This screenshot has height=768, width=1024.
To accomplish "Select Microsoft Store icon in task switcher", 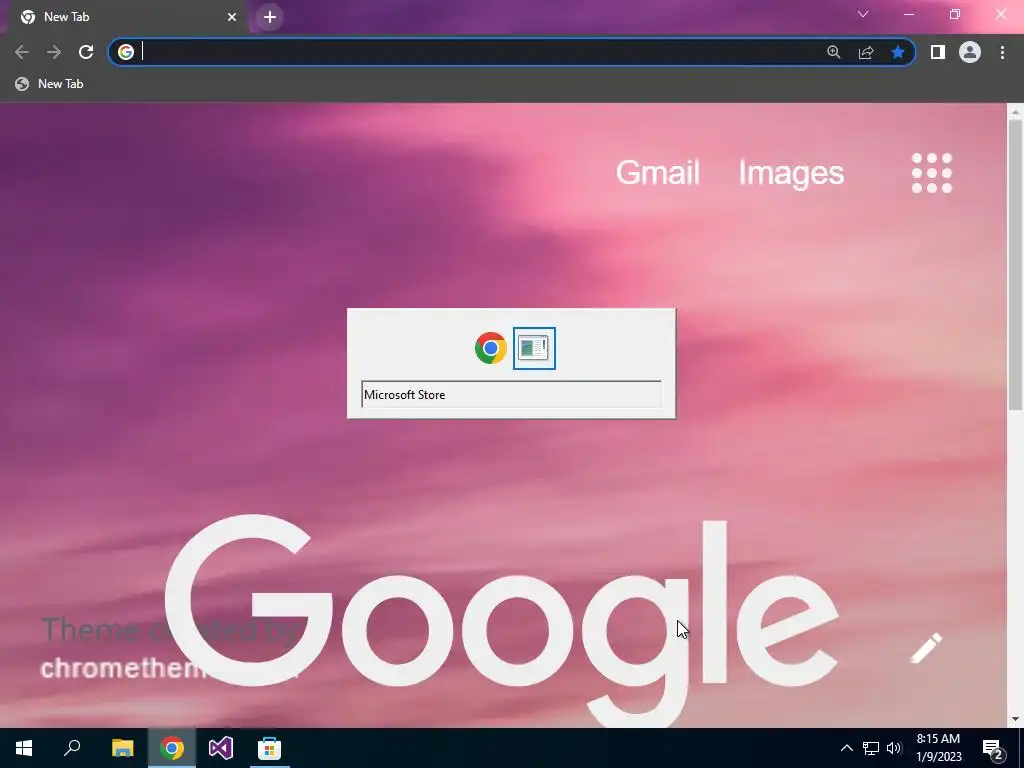I will [534, 348].
